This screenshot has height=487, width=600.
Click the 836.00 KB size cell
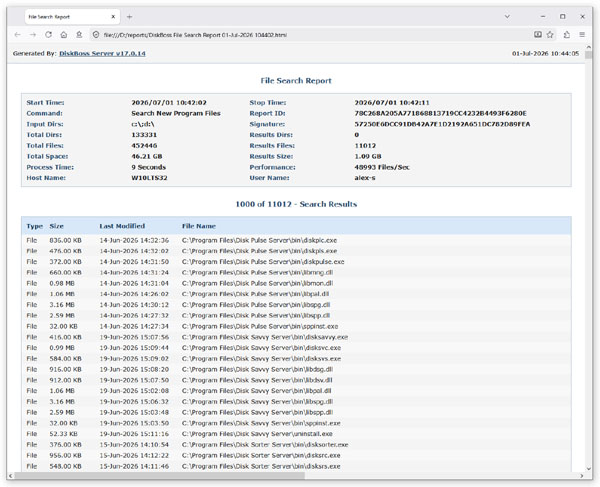(x=65, y=240)
